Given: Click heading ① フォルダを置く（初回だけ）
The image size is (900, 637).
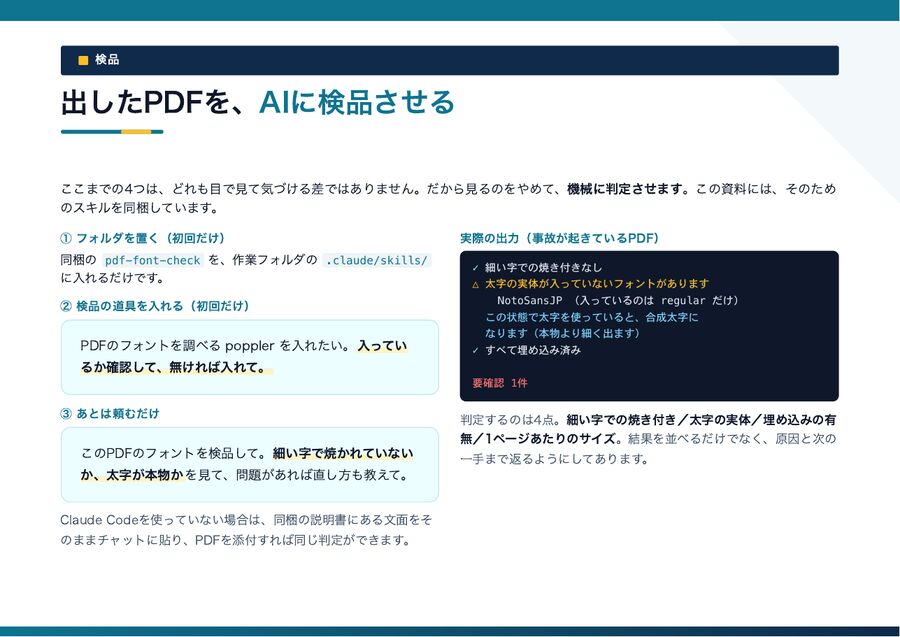Looking at the screenshot, I should (x=142, y=238).
